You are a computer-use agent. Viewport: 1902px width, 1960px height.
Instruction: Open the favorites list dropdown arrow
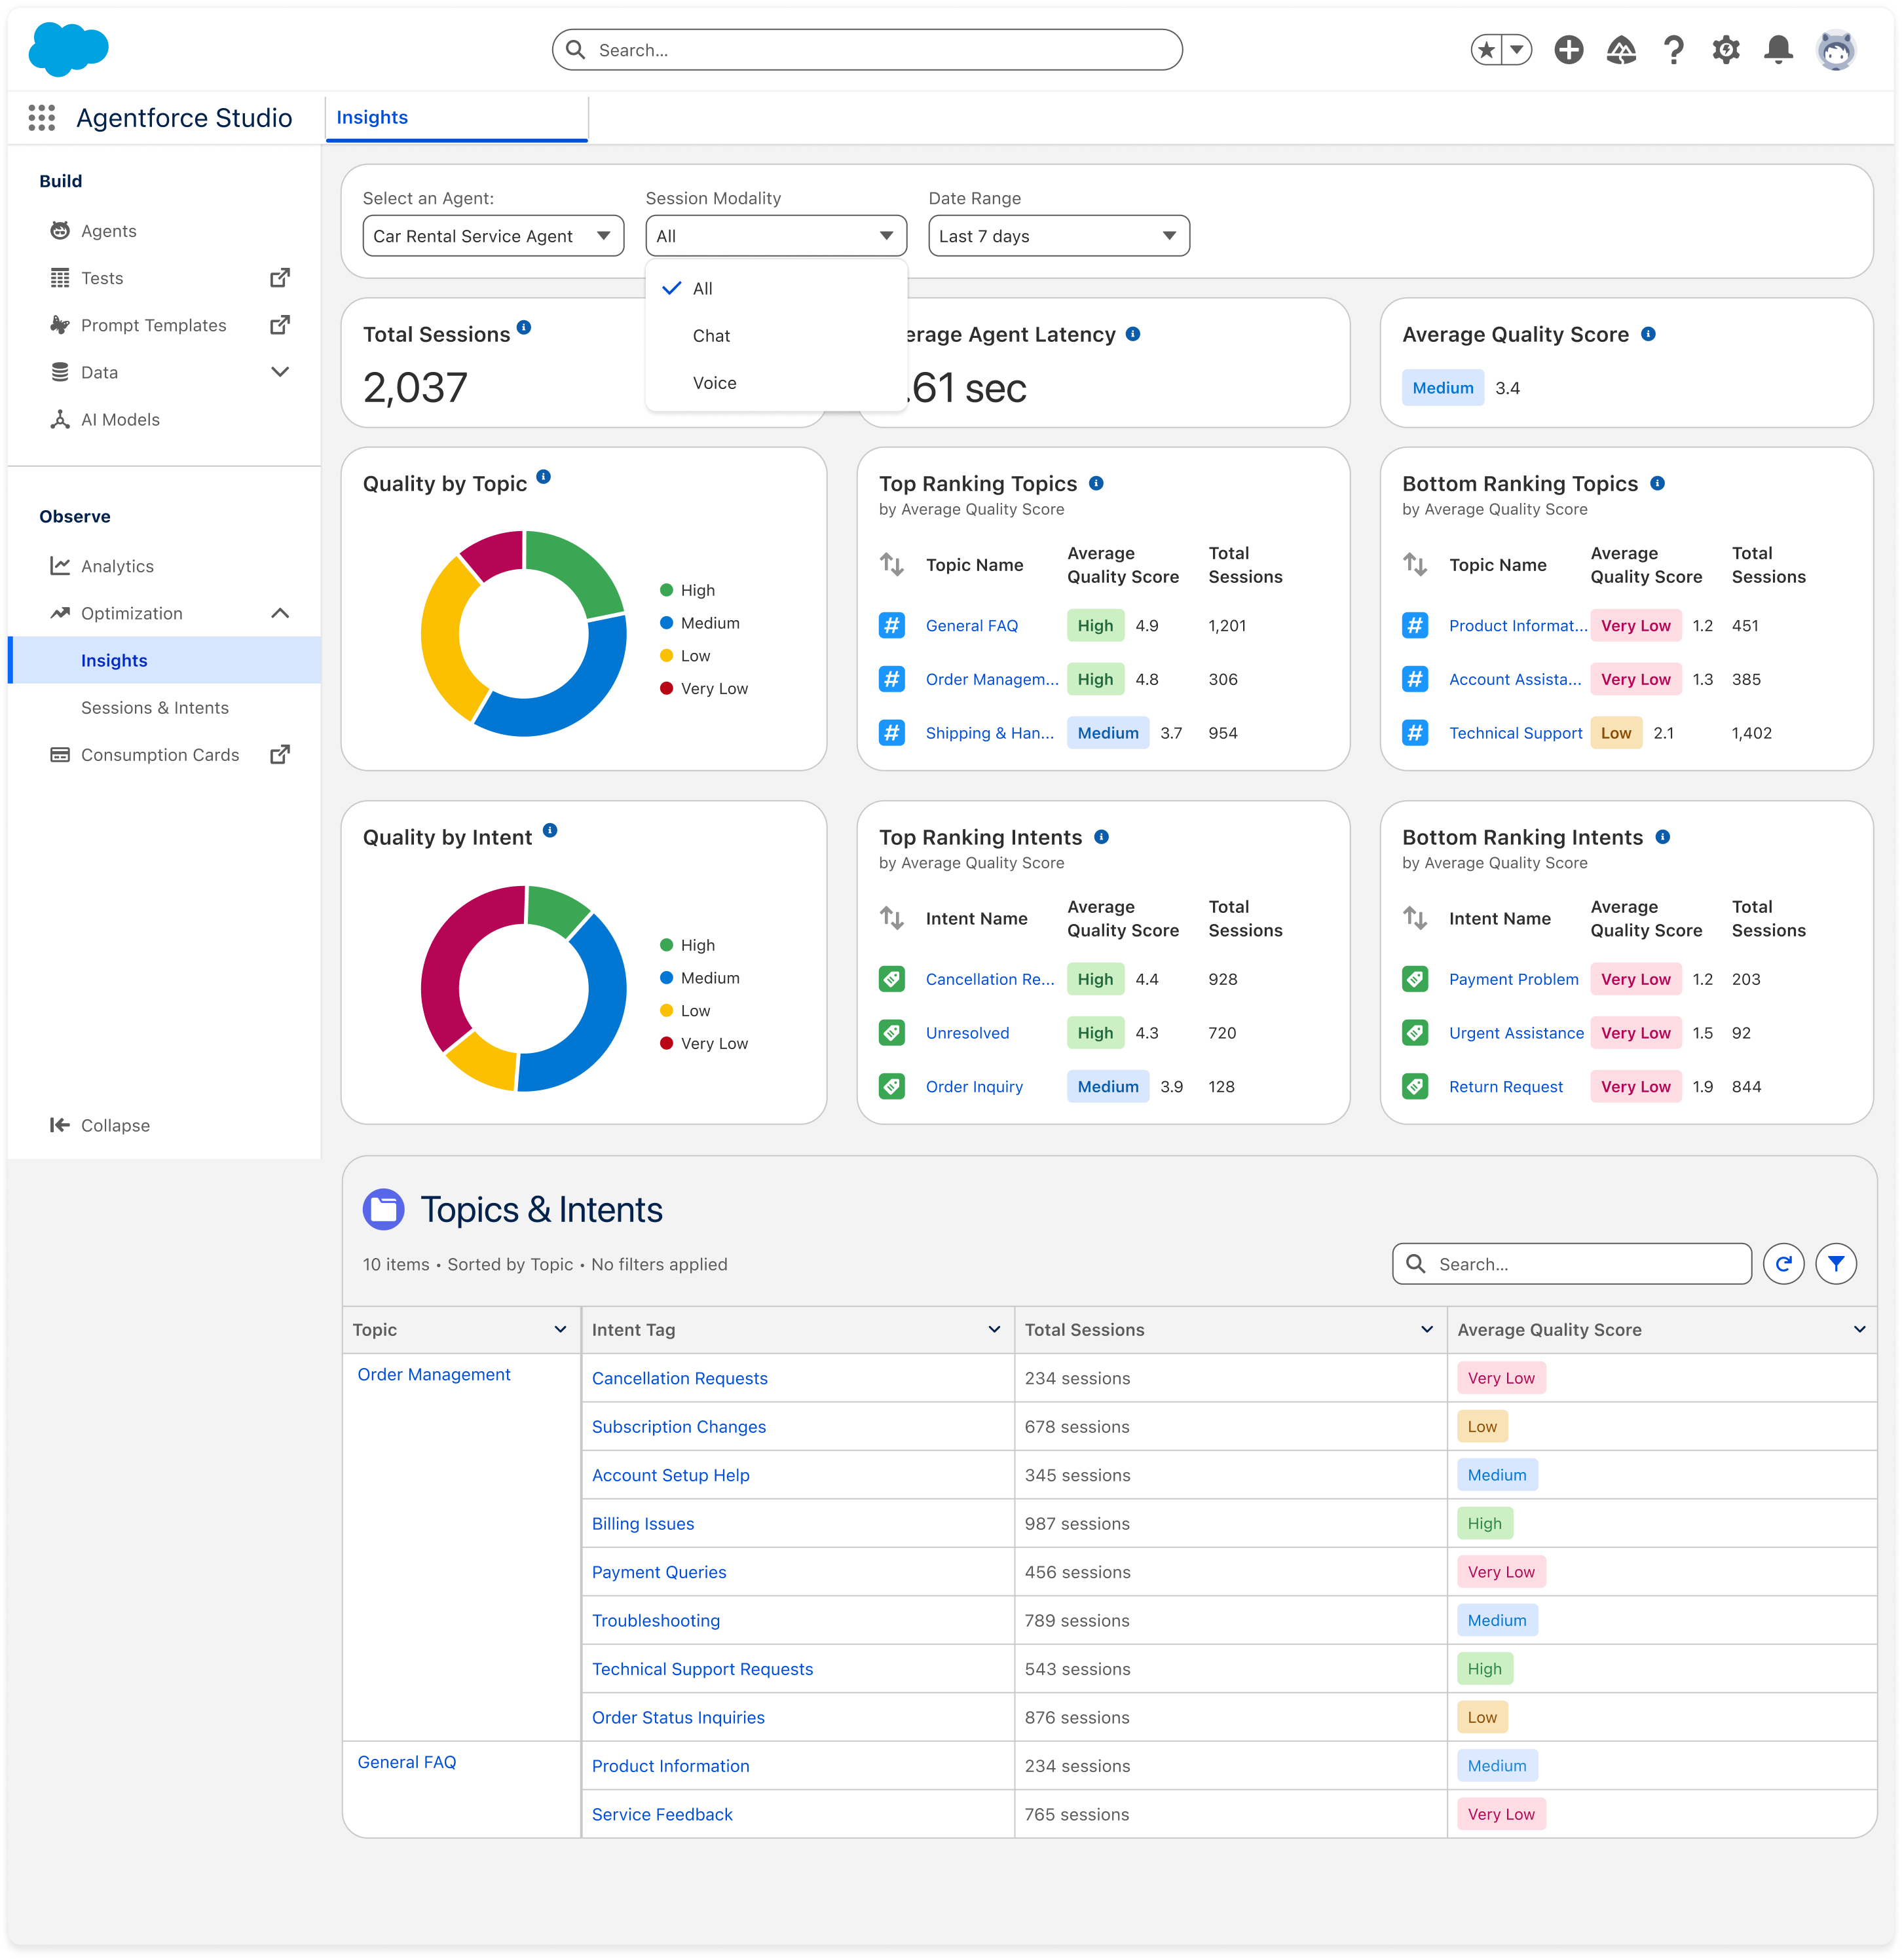pos(1517,50)
